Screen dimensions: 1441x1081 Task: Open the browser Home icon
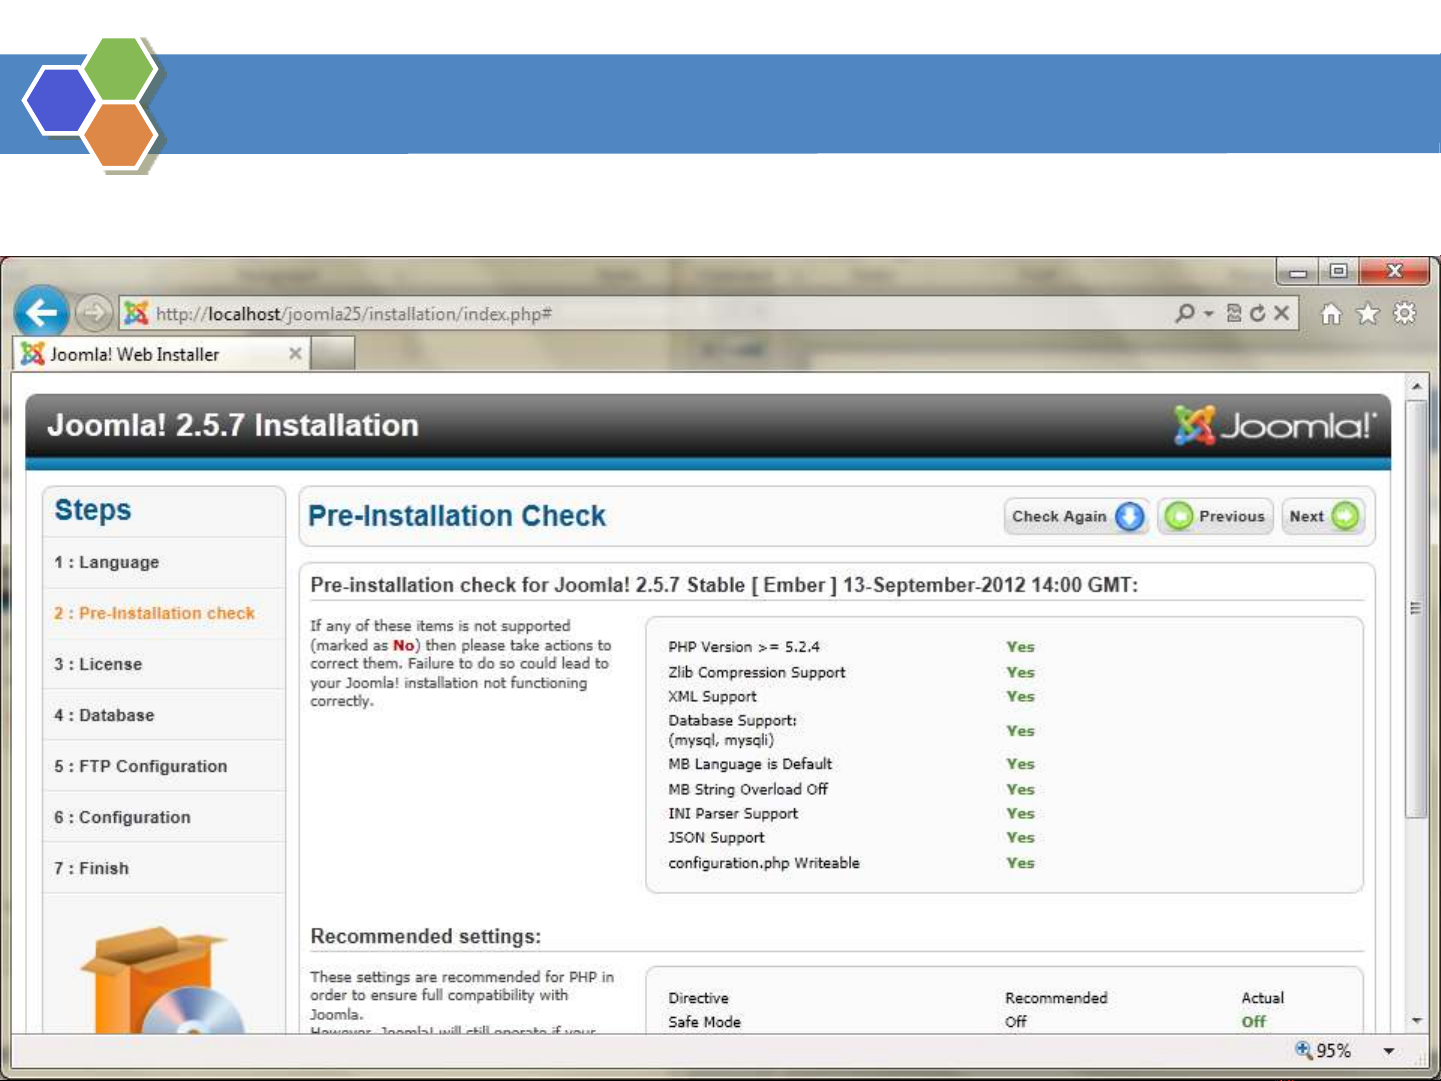(x=1331, y=314)
